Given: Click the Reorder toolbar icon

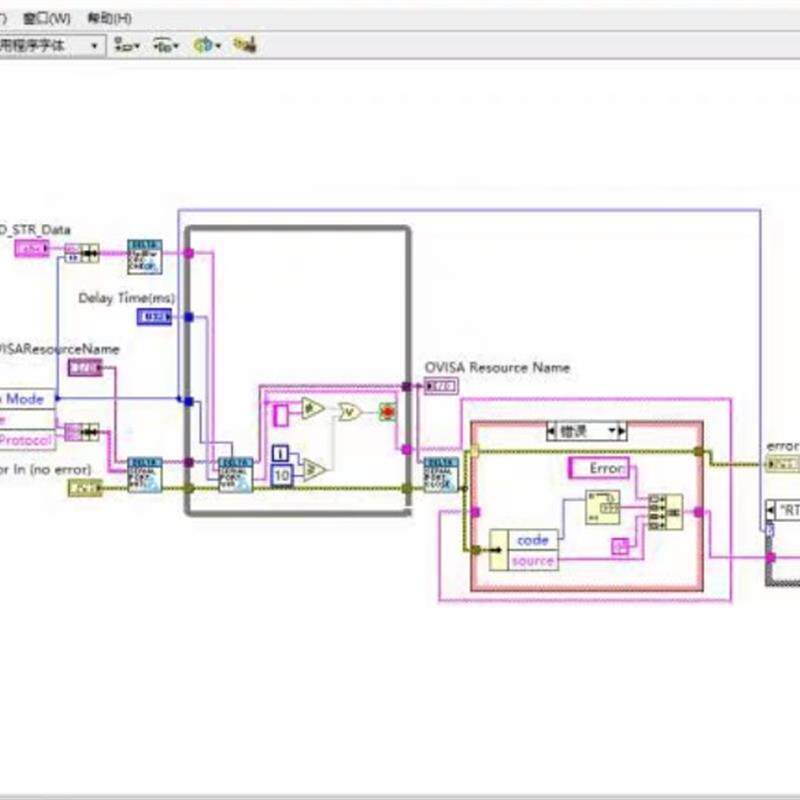Looking at the screenshot, I should point(244,45).
